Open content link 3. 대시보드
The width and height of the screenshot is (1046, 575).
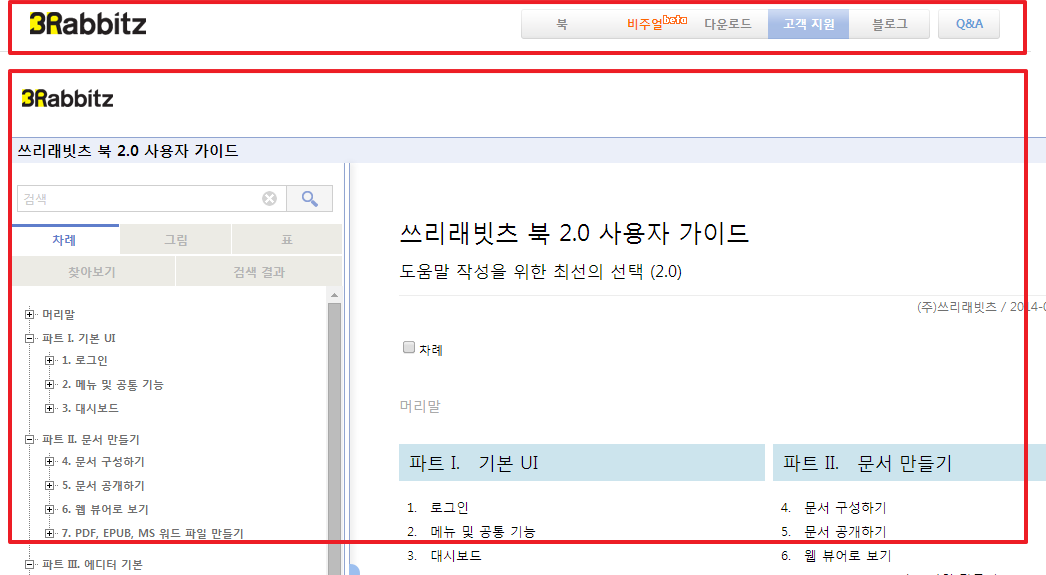456,556
